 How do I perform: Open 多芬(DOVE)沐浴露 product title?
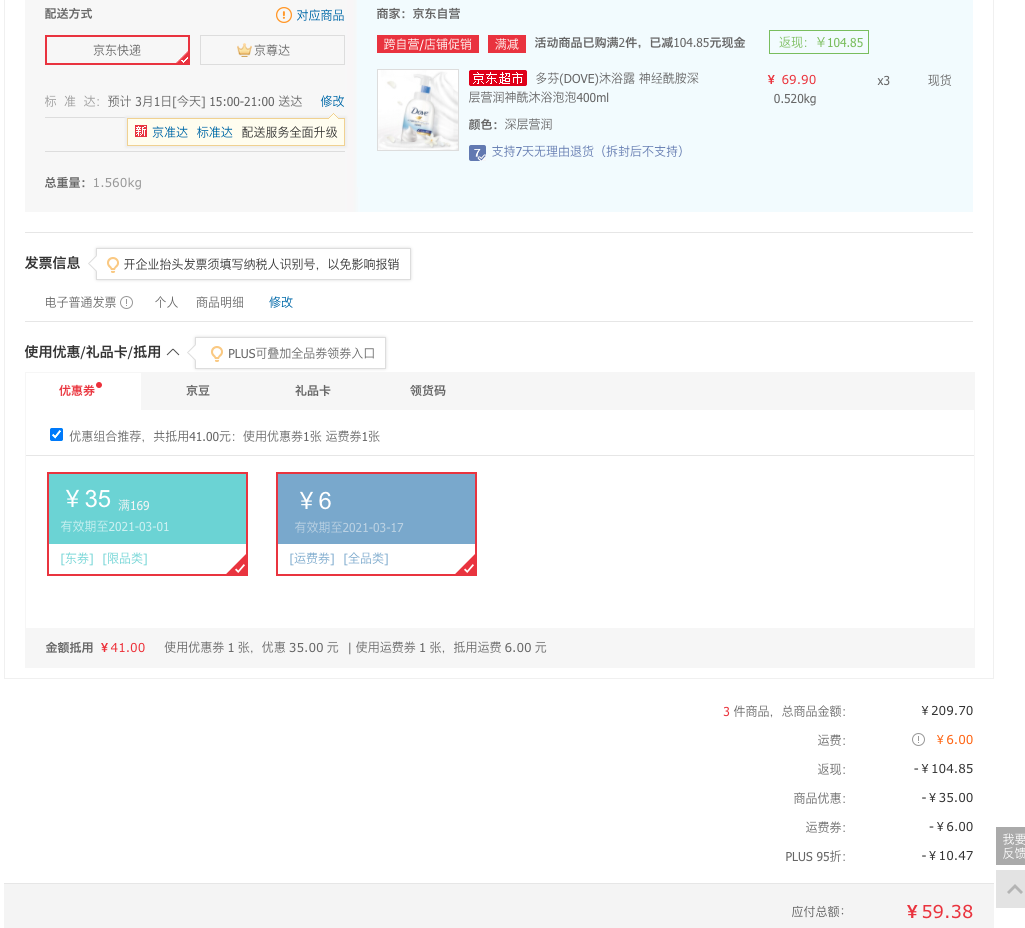[x=584, y=88]
